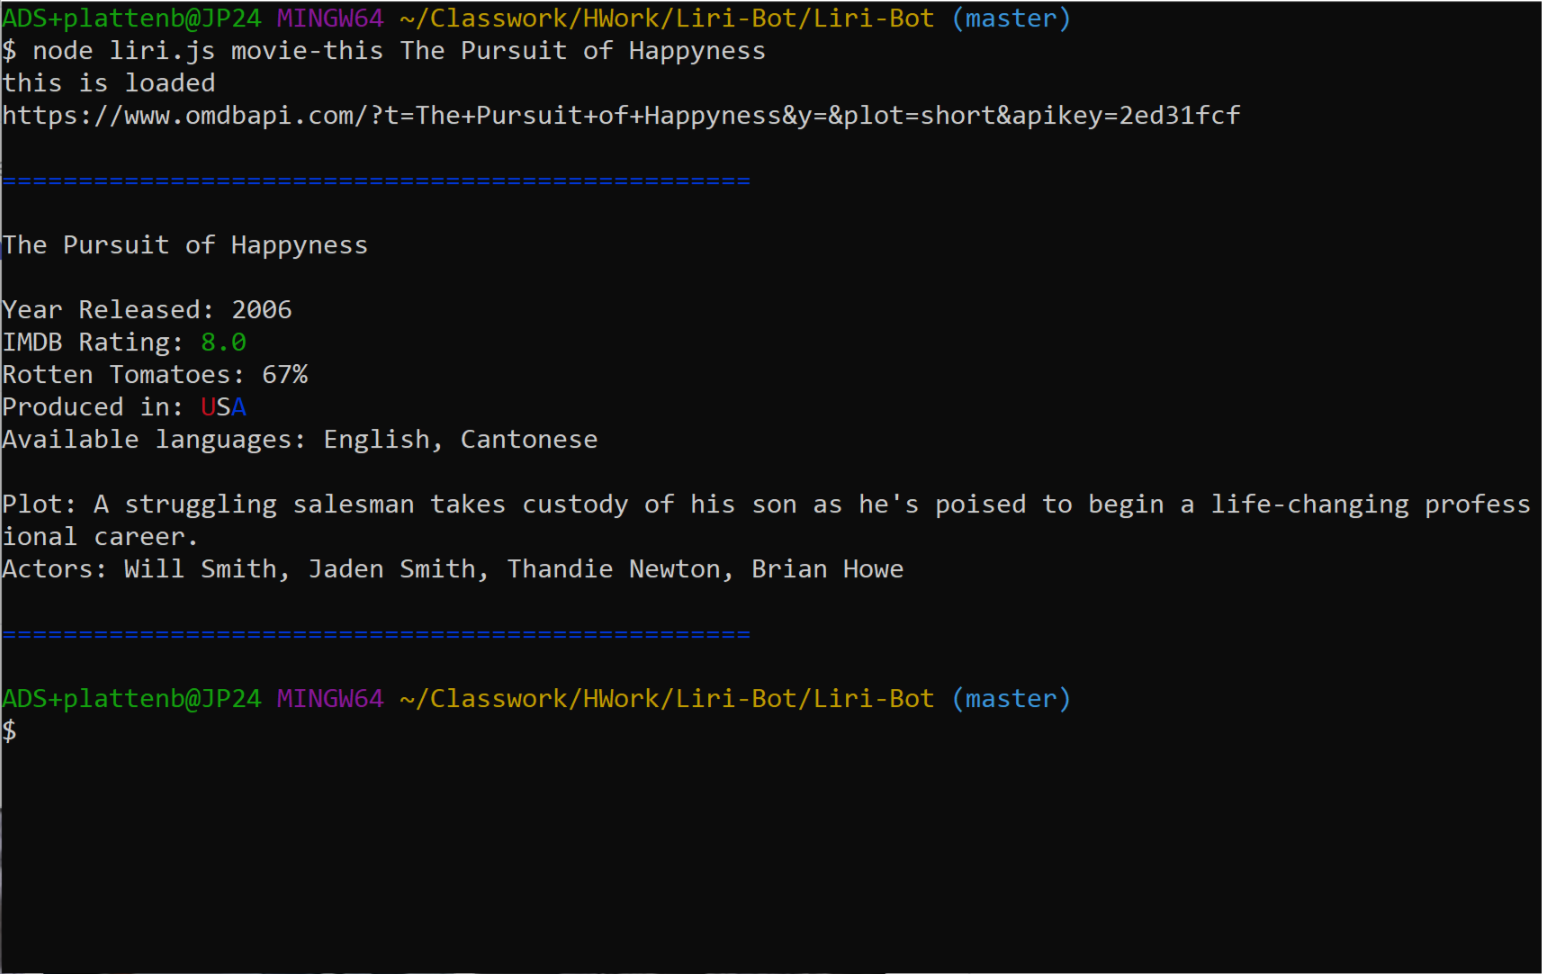Select the actor name Will Smith
The height and width of the screenshot is (974, 1542).
200,568
